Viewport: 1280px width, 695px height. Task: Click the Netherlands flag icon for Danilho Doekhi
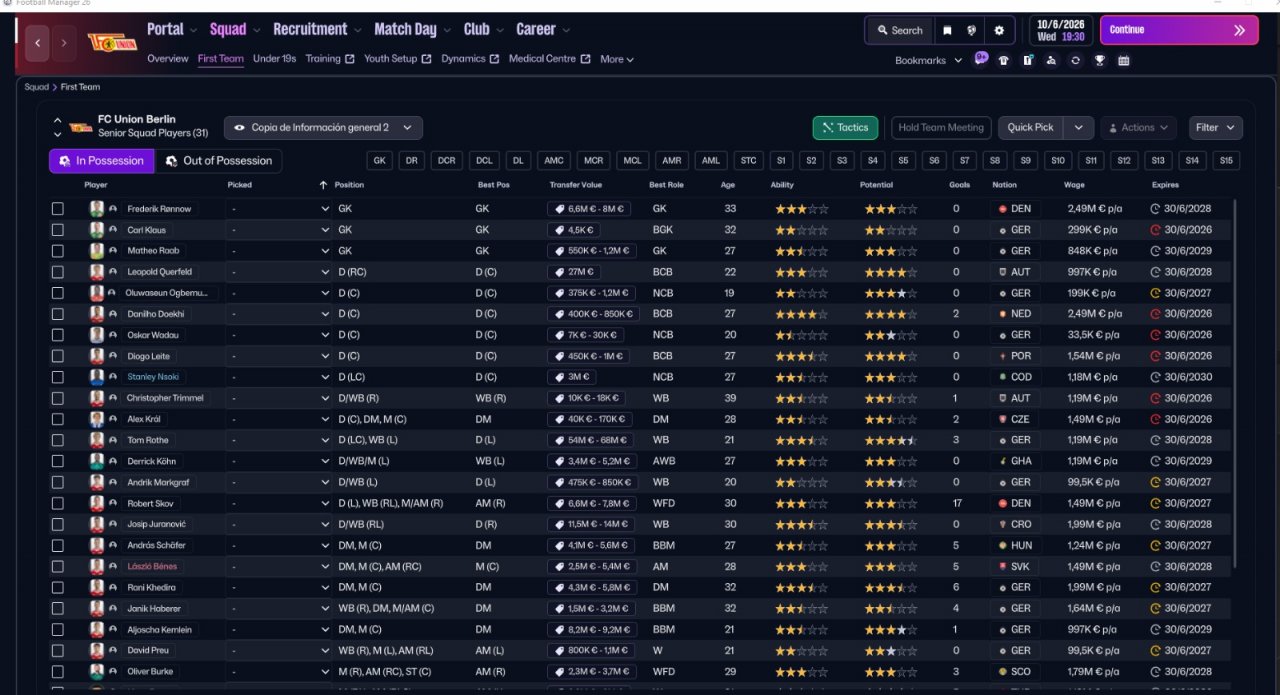pos(1003,314)
